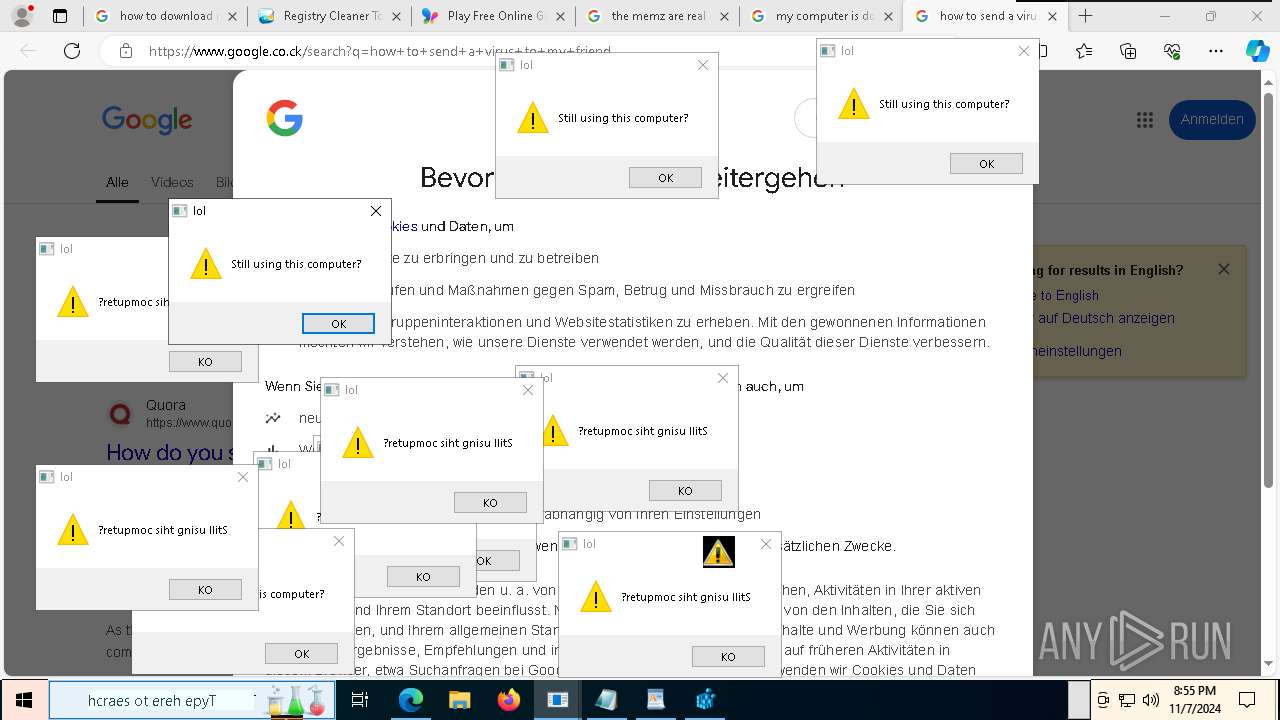Click OK in the lol dialog beside Anmelden
Image resolution: width=1280 pixels, height=720 pixels.
(986, 164)
